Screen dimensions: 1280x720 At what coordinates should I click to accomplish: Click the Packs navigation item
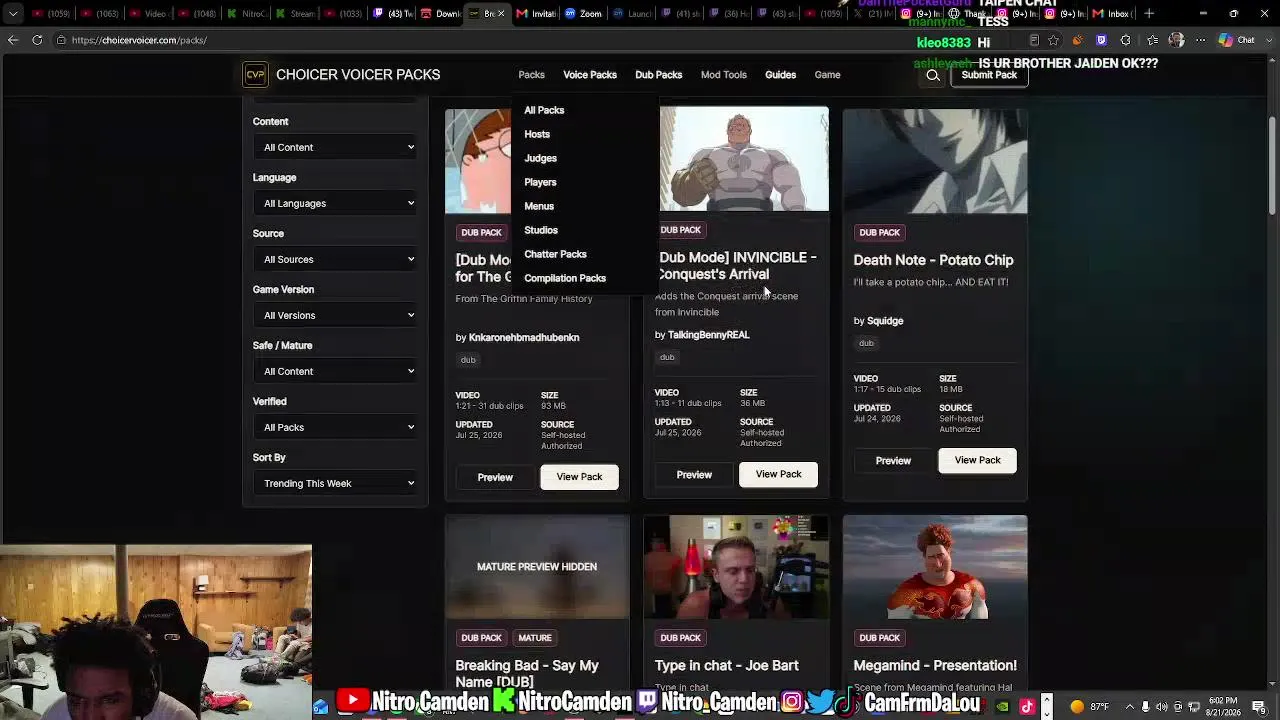[531, 75]
